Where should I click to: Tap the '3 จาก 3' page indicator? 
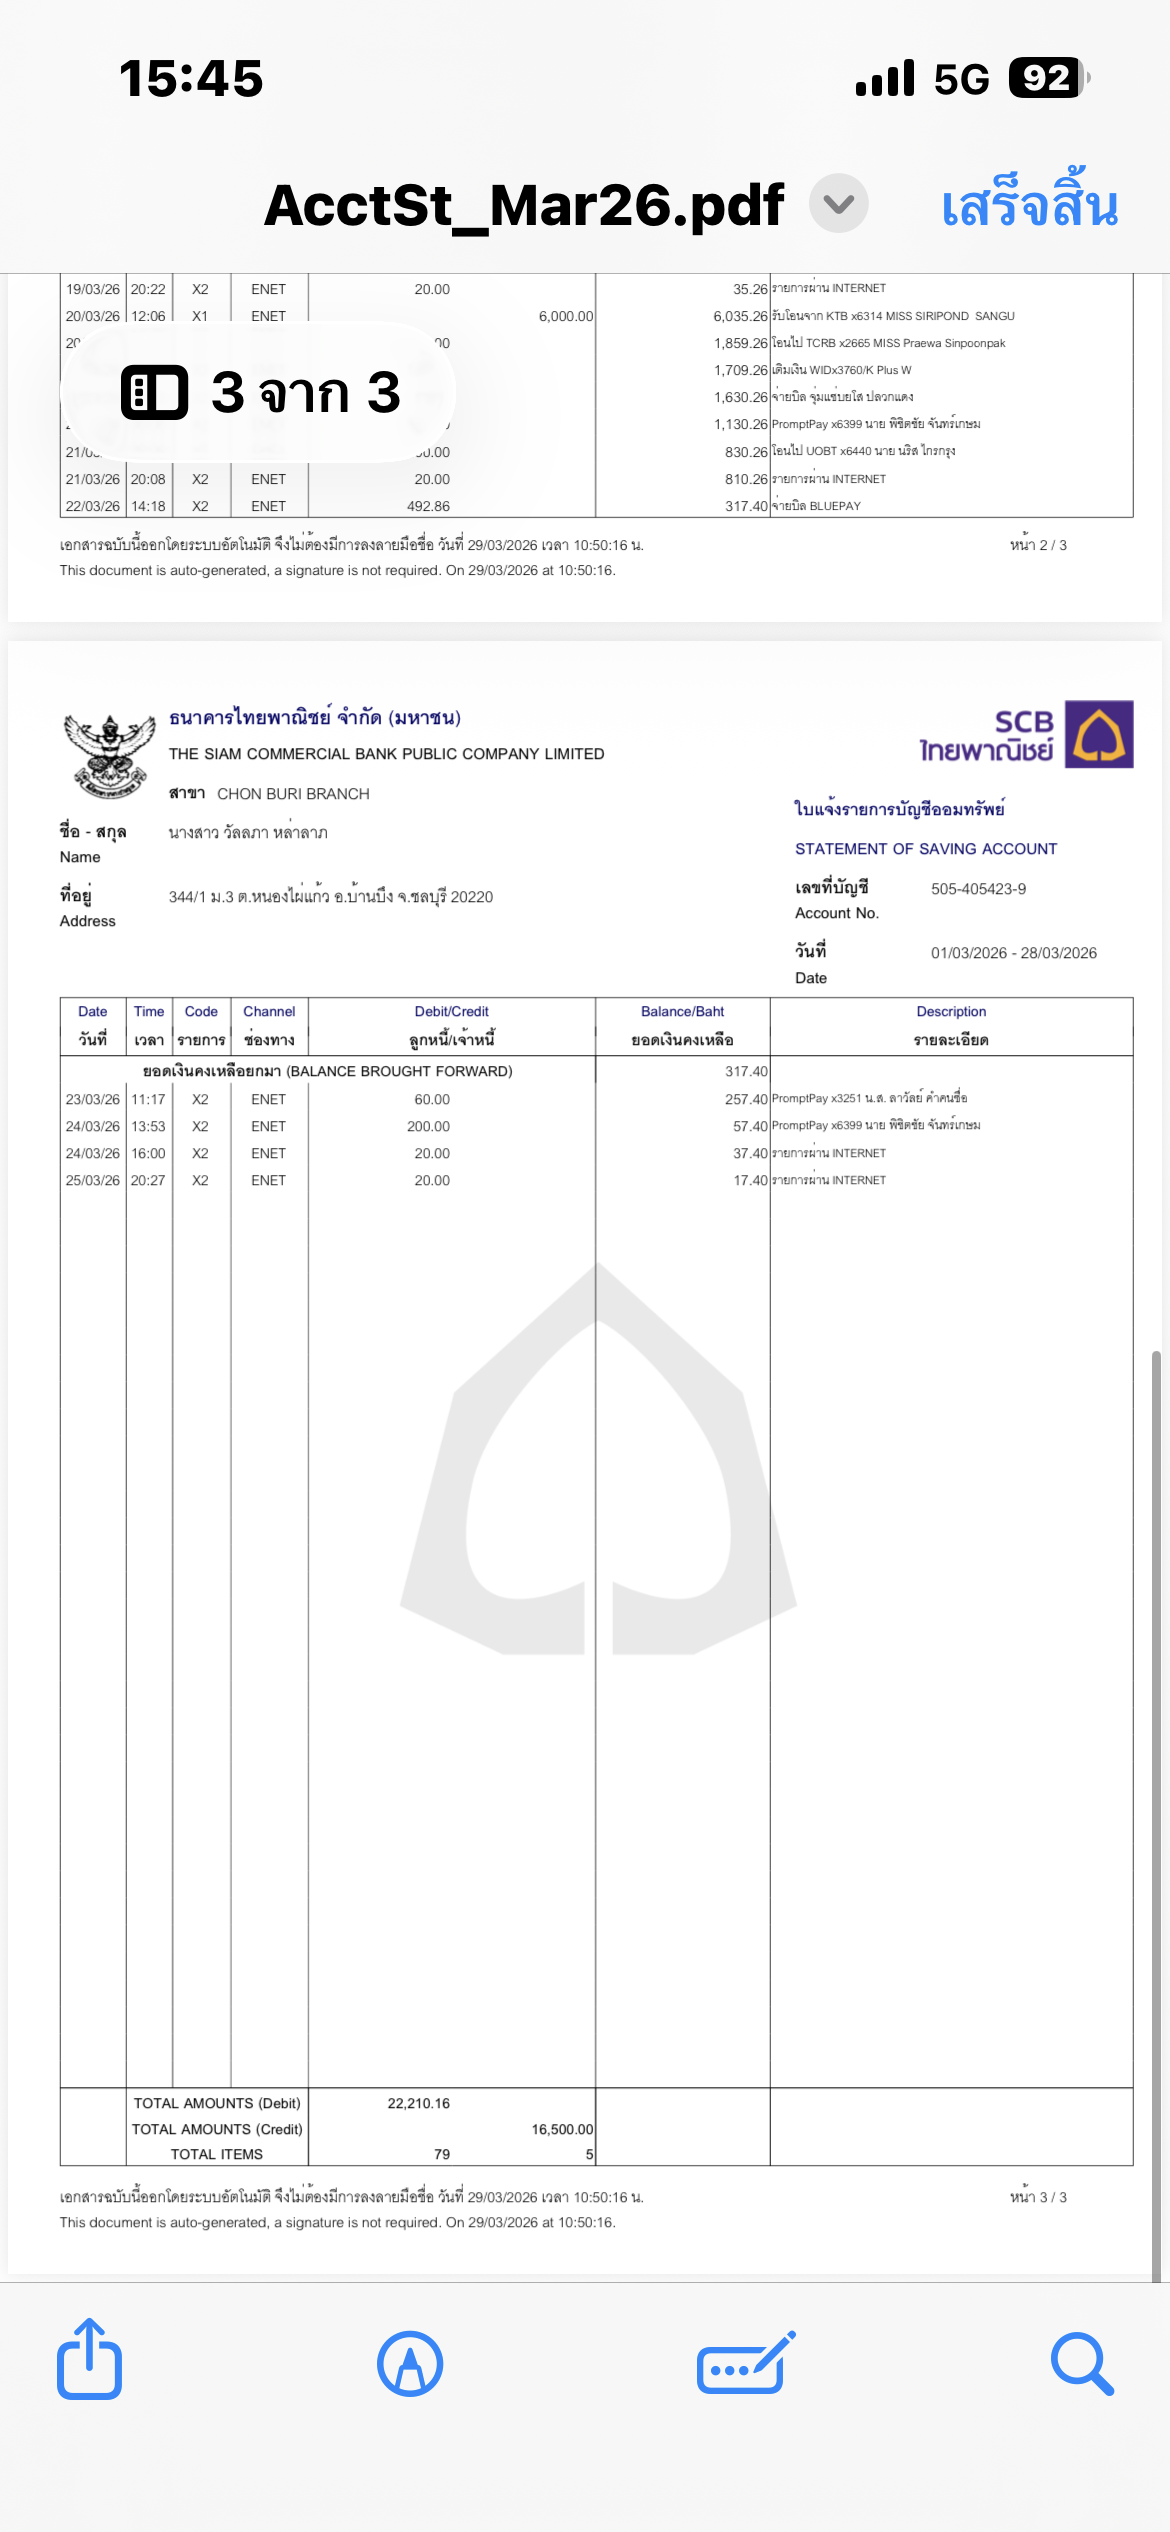[305, 392]
